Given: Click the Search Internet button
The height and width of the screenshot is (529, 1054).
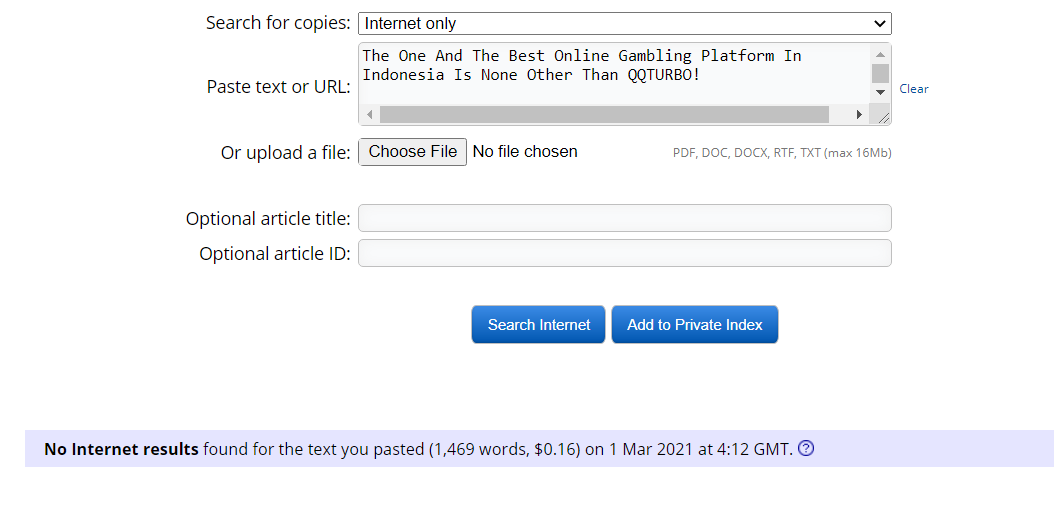Looking at the screenshot, I should (x=538, y=325).
